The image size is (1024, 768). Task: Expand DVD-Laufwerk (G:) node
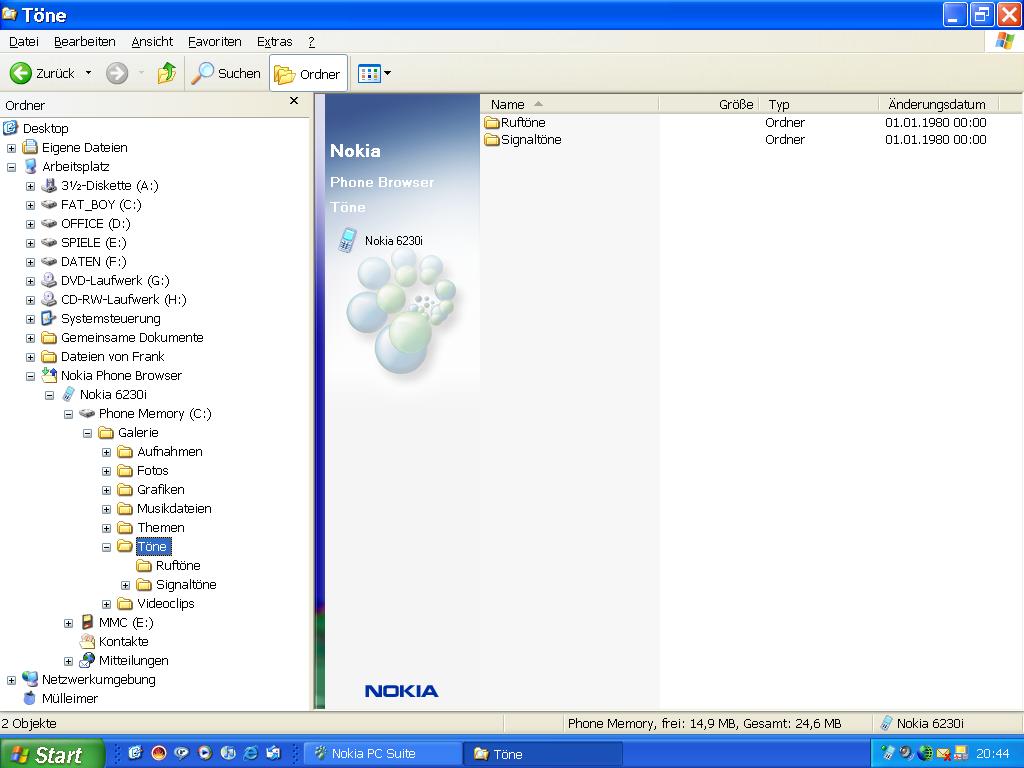pyautogui.click(x=30, y=281)
